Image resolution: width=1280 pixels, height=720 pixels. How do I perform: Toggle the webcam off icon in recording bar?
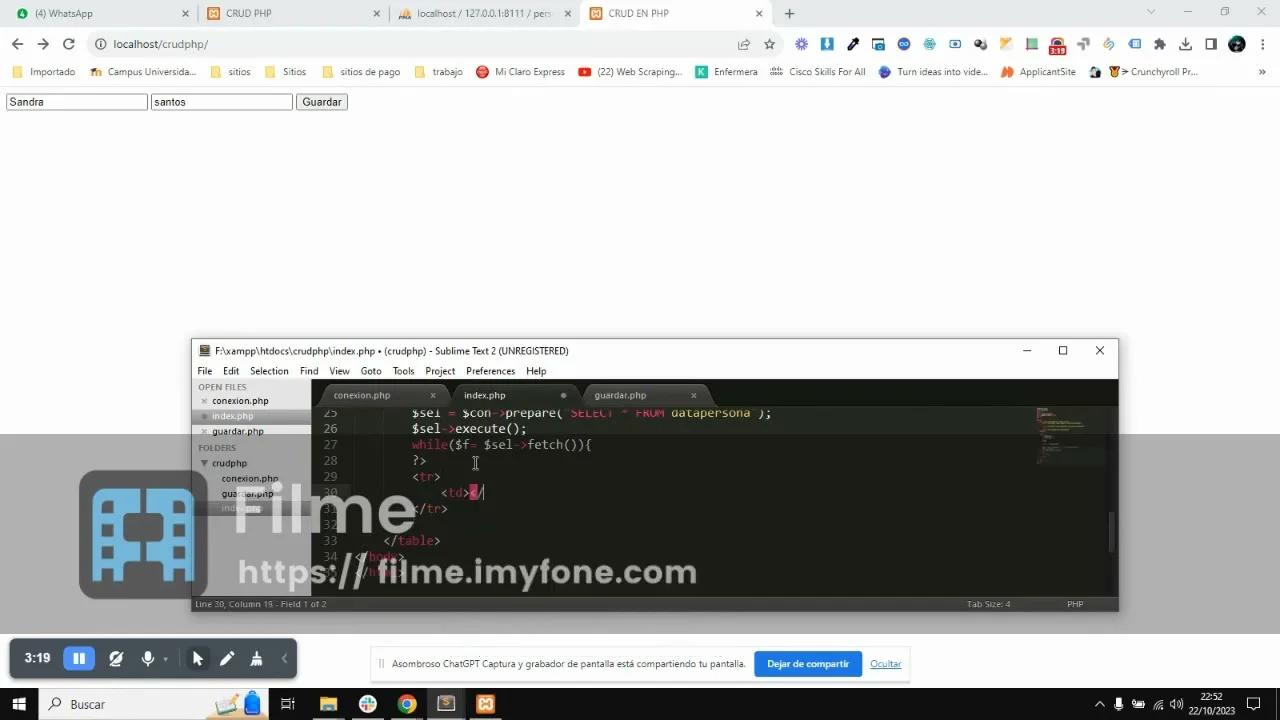[x=116, y=658]
